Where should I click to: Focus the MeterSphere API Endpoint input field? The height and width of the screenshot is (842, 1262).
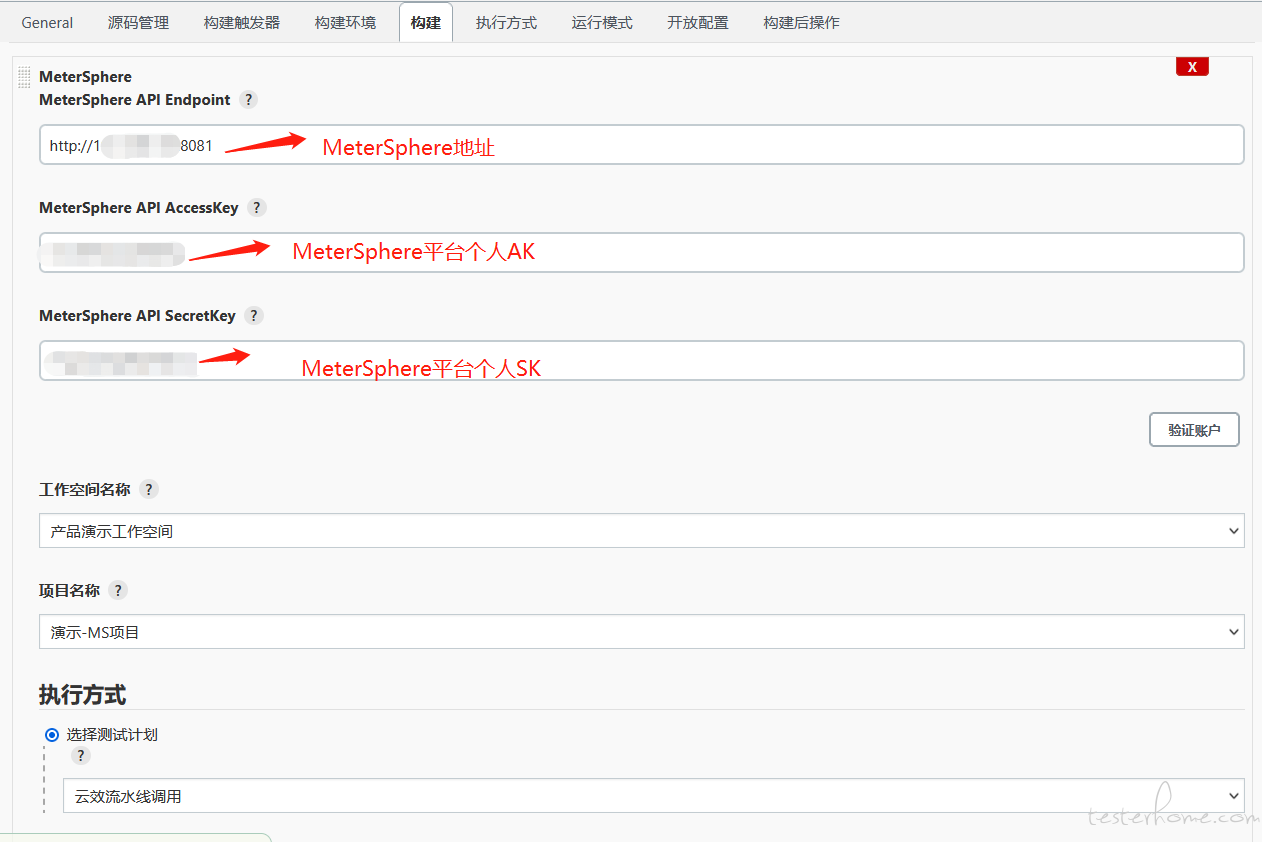642,145
